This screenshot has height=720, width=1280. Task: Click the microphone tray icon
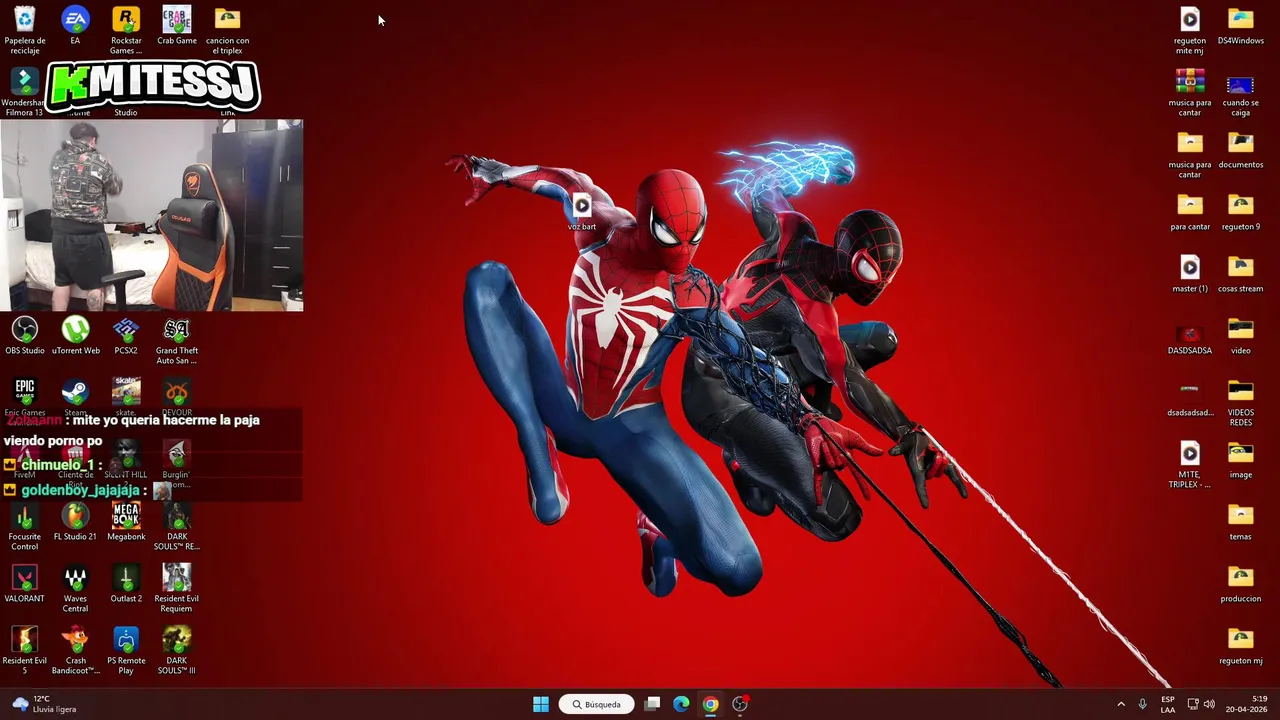(1142, 704)
